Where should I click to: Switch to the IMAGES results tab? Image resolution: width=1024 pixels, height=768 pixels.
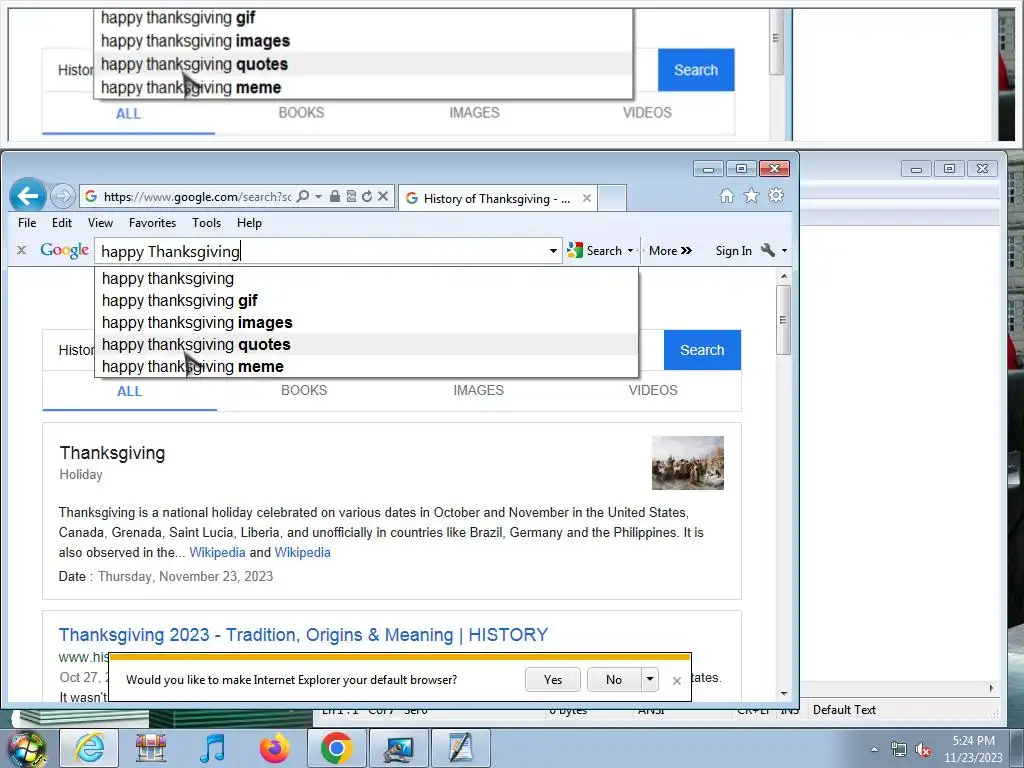tap(478, 391)
